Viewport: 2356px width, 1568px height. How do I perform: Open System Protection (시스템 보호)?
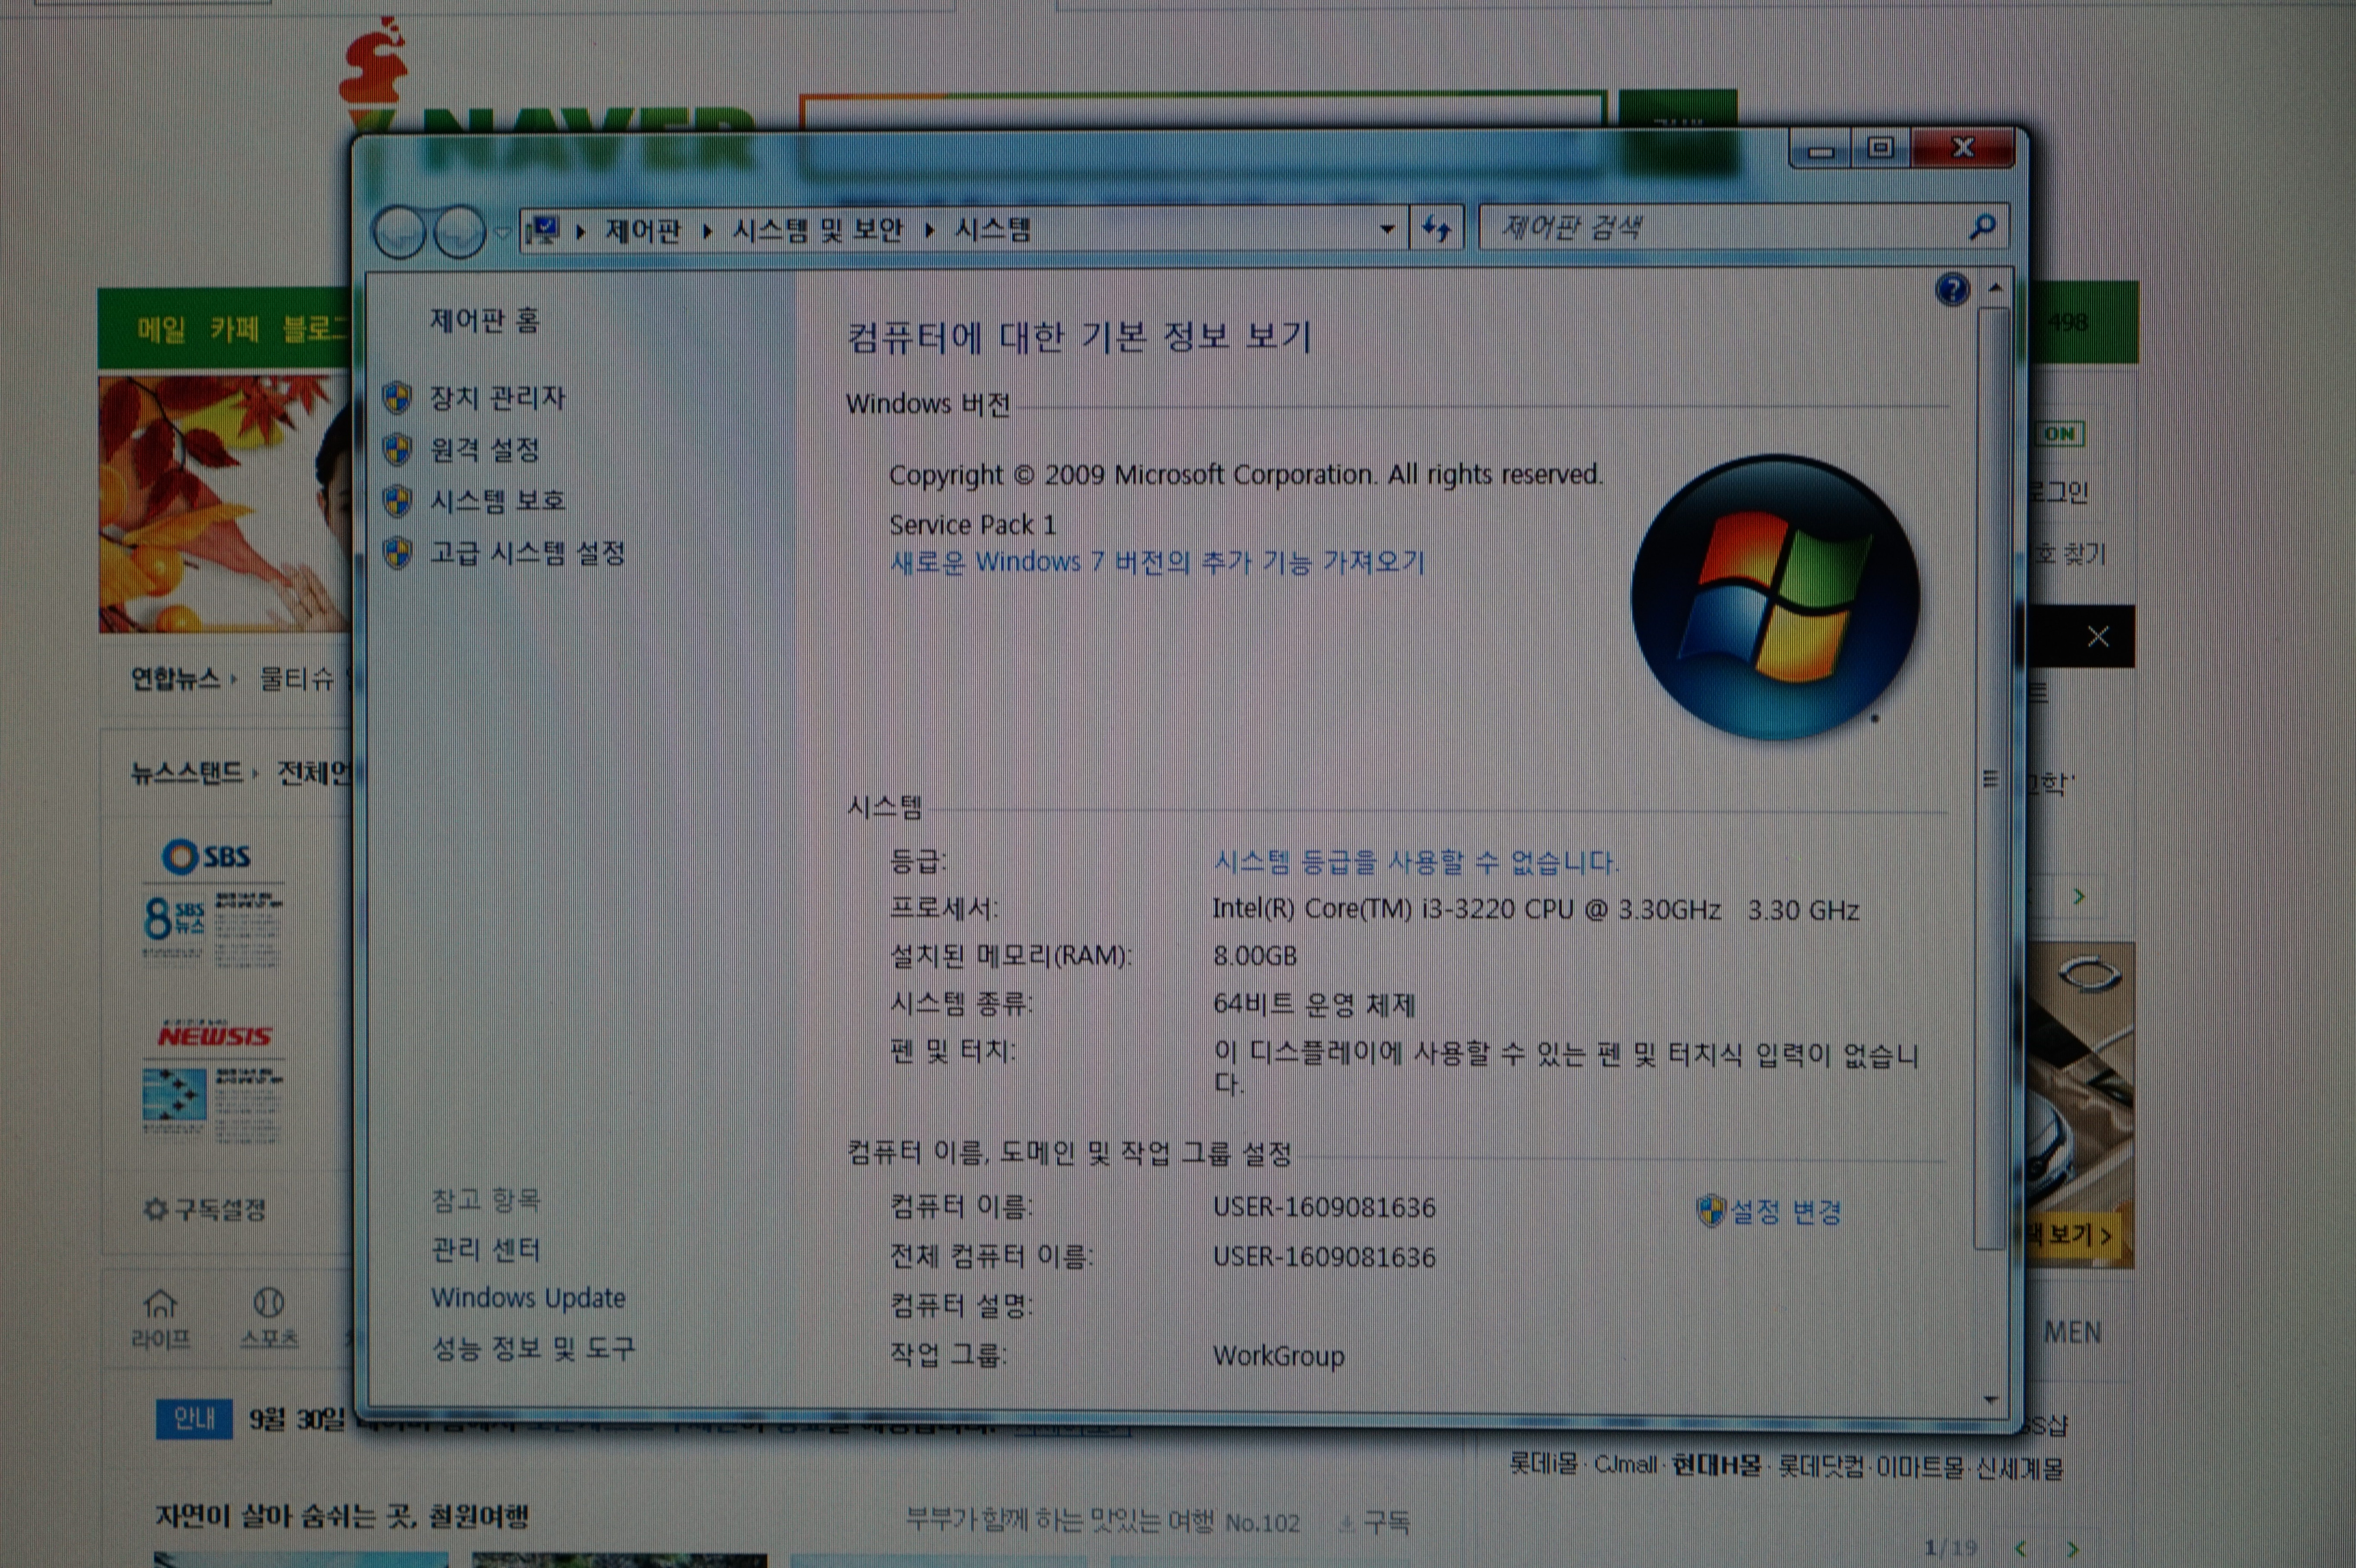497,501
